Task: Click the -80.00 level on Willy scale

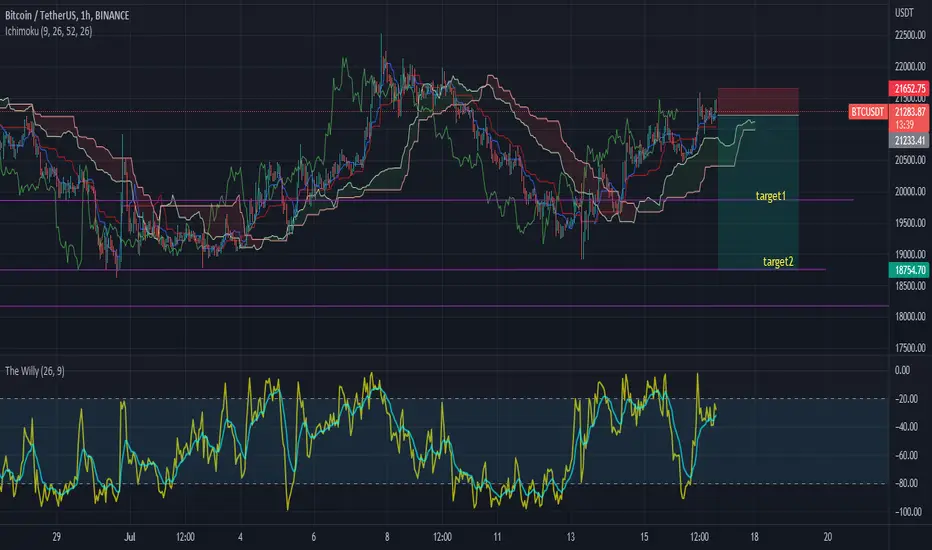Action: tap(906, 483)
